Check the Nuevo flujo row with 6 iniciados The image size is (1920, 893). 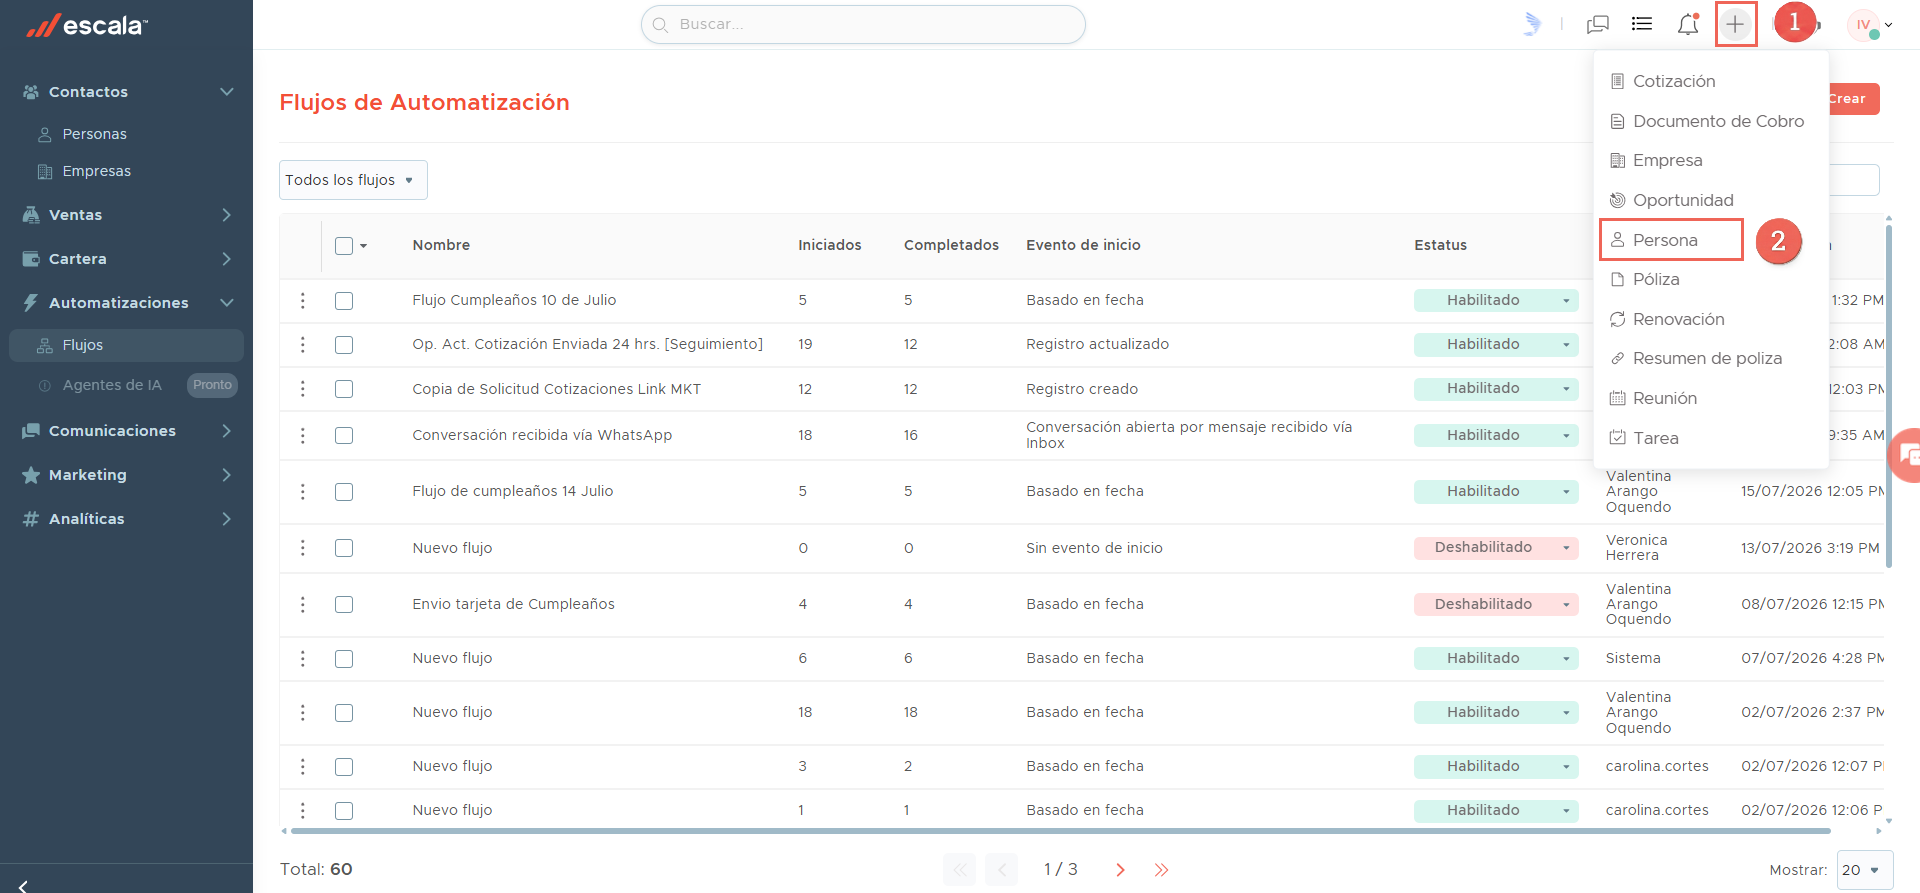click(x=344, y=659)
